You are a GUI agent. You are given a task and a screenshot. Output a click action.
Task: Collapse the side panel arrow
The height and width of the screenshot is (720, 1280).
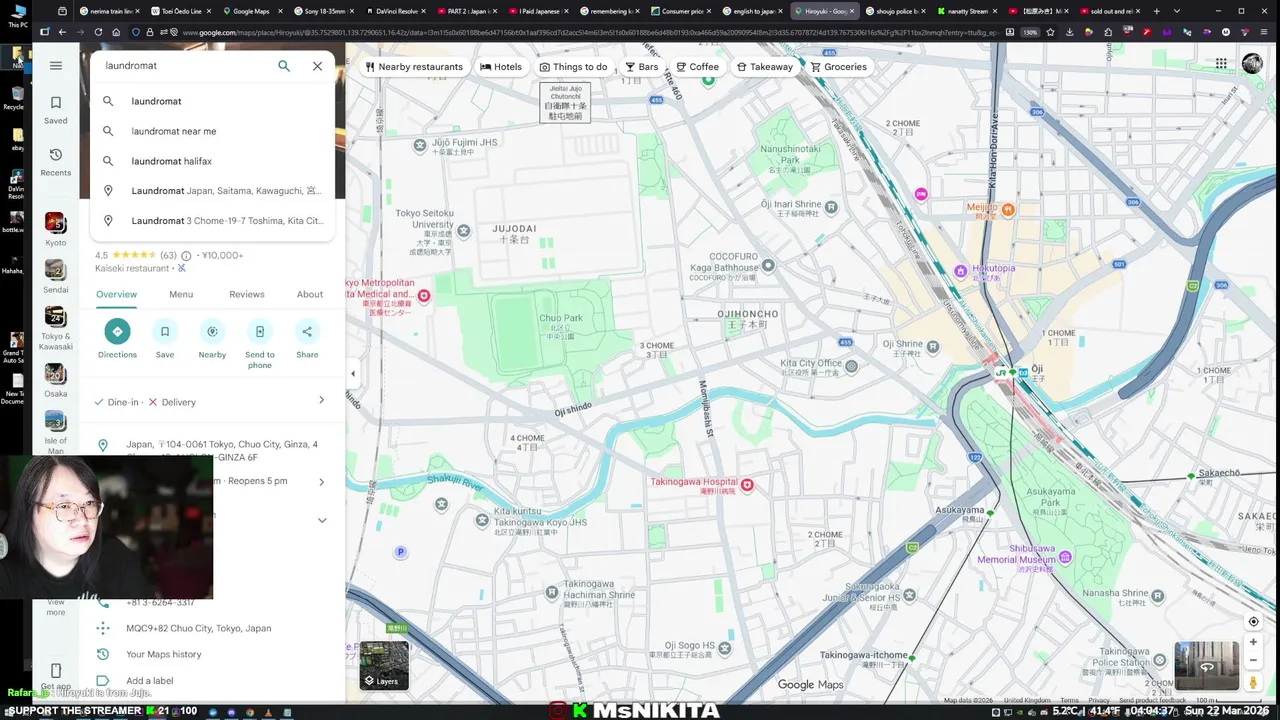352,374
